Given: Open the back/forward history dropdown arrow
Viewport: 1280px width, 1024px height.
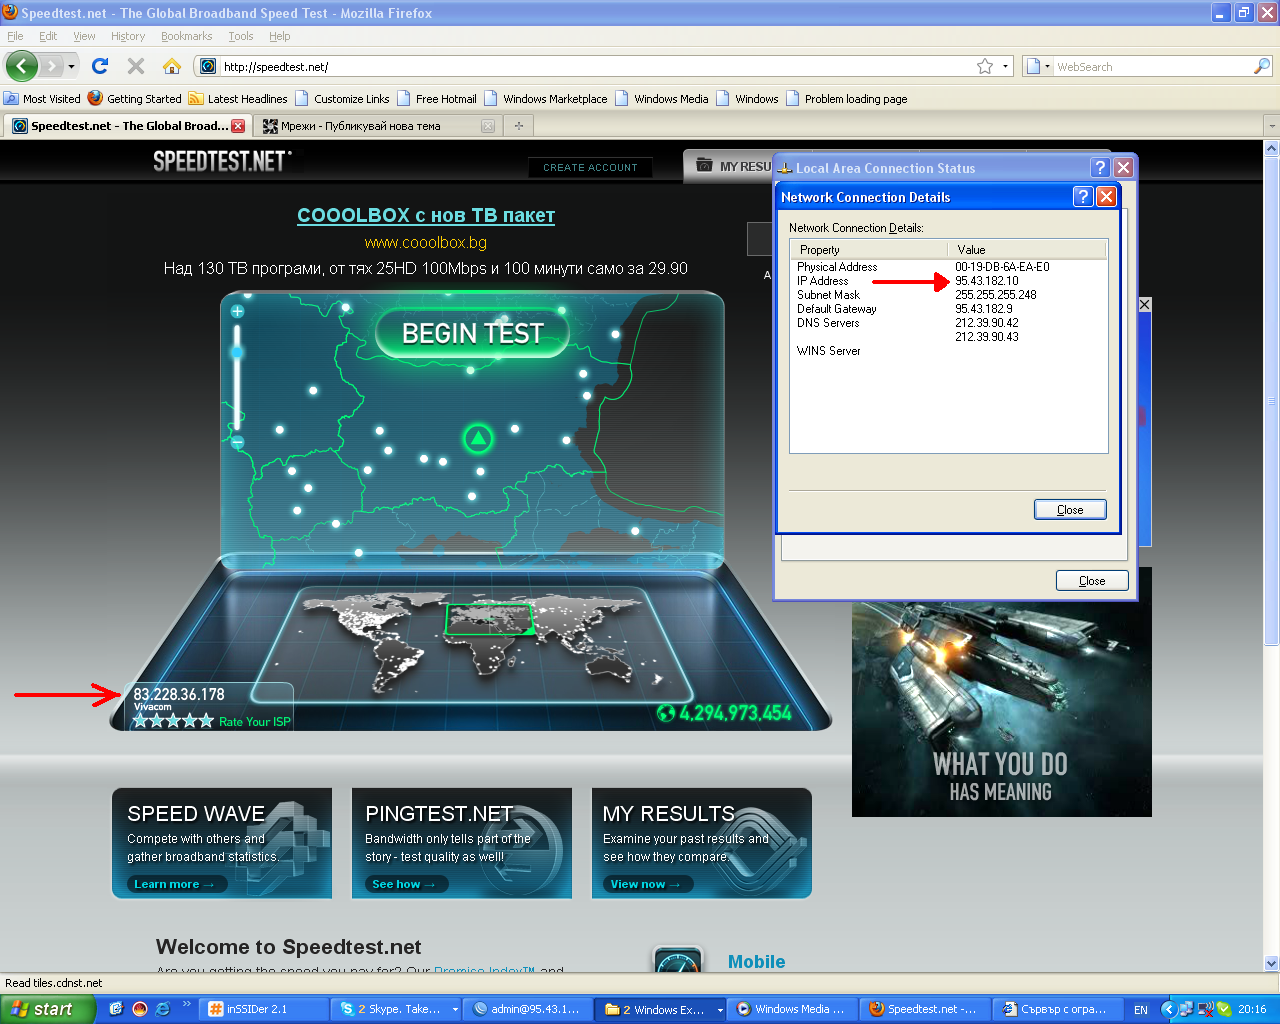Looking at the screenshot, I should [x=71, y=67].
